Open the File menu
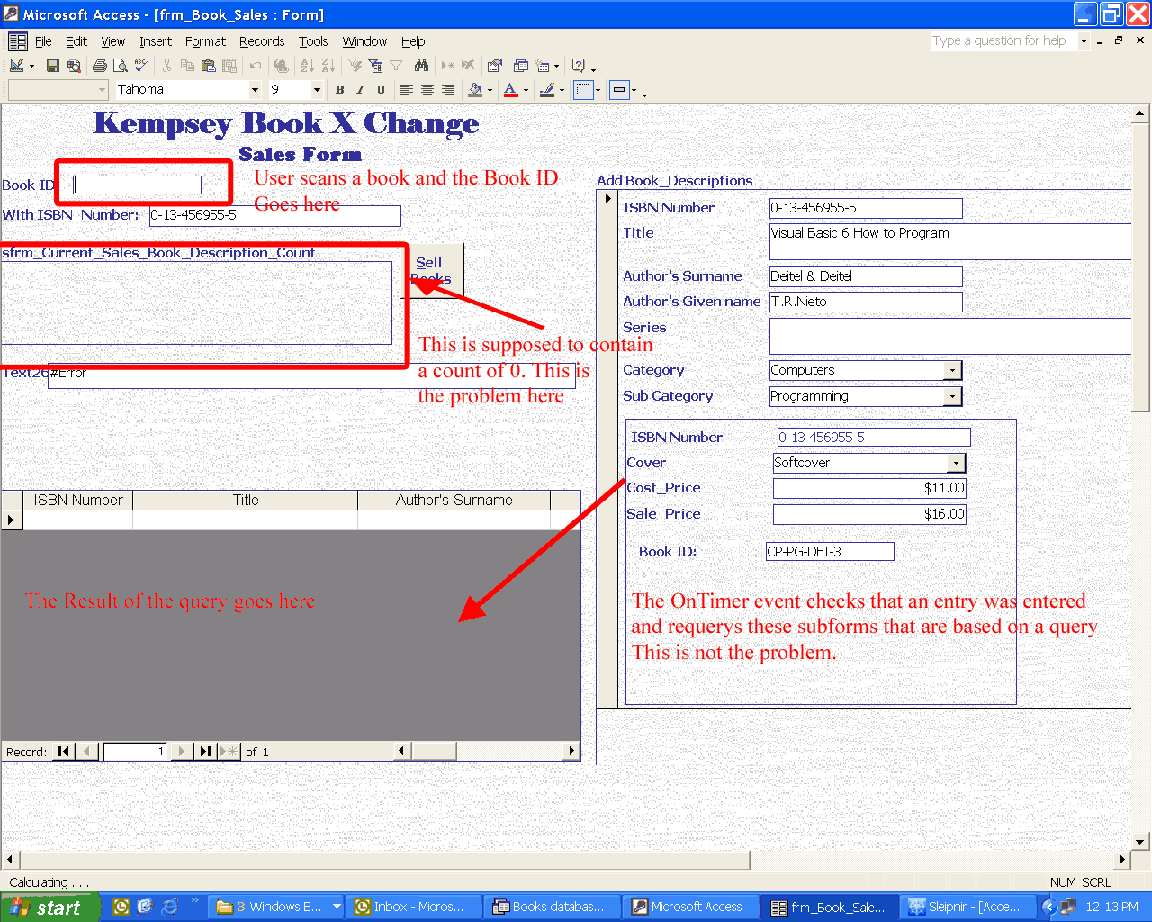Screen dimensions: 1152x922 click(43, 41)
